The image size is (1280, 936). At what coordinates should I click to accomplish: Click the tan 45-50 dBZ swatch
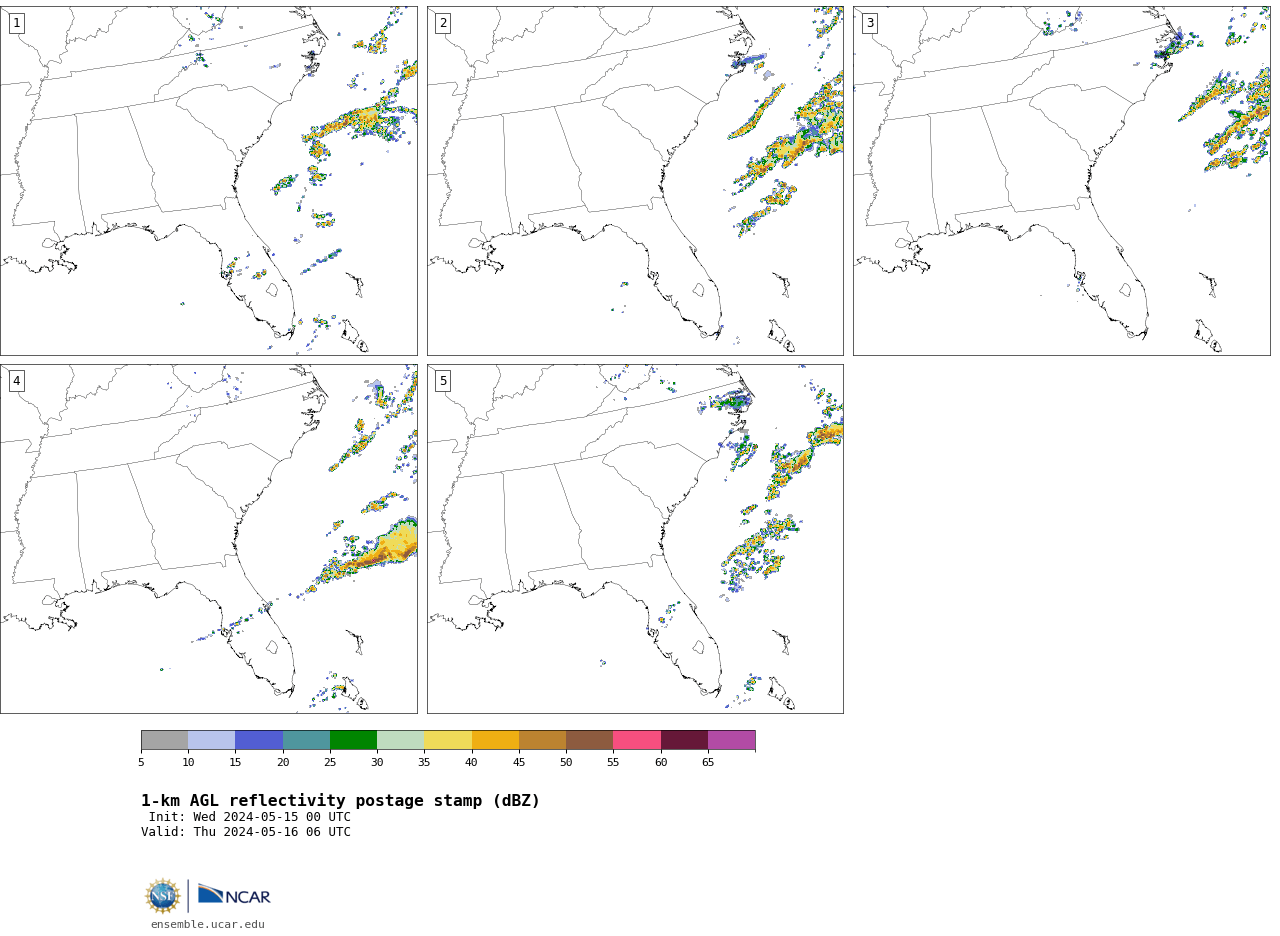tap(542, 740)
